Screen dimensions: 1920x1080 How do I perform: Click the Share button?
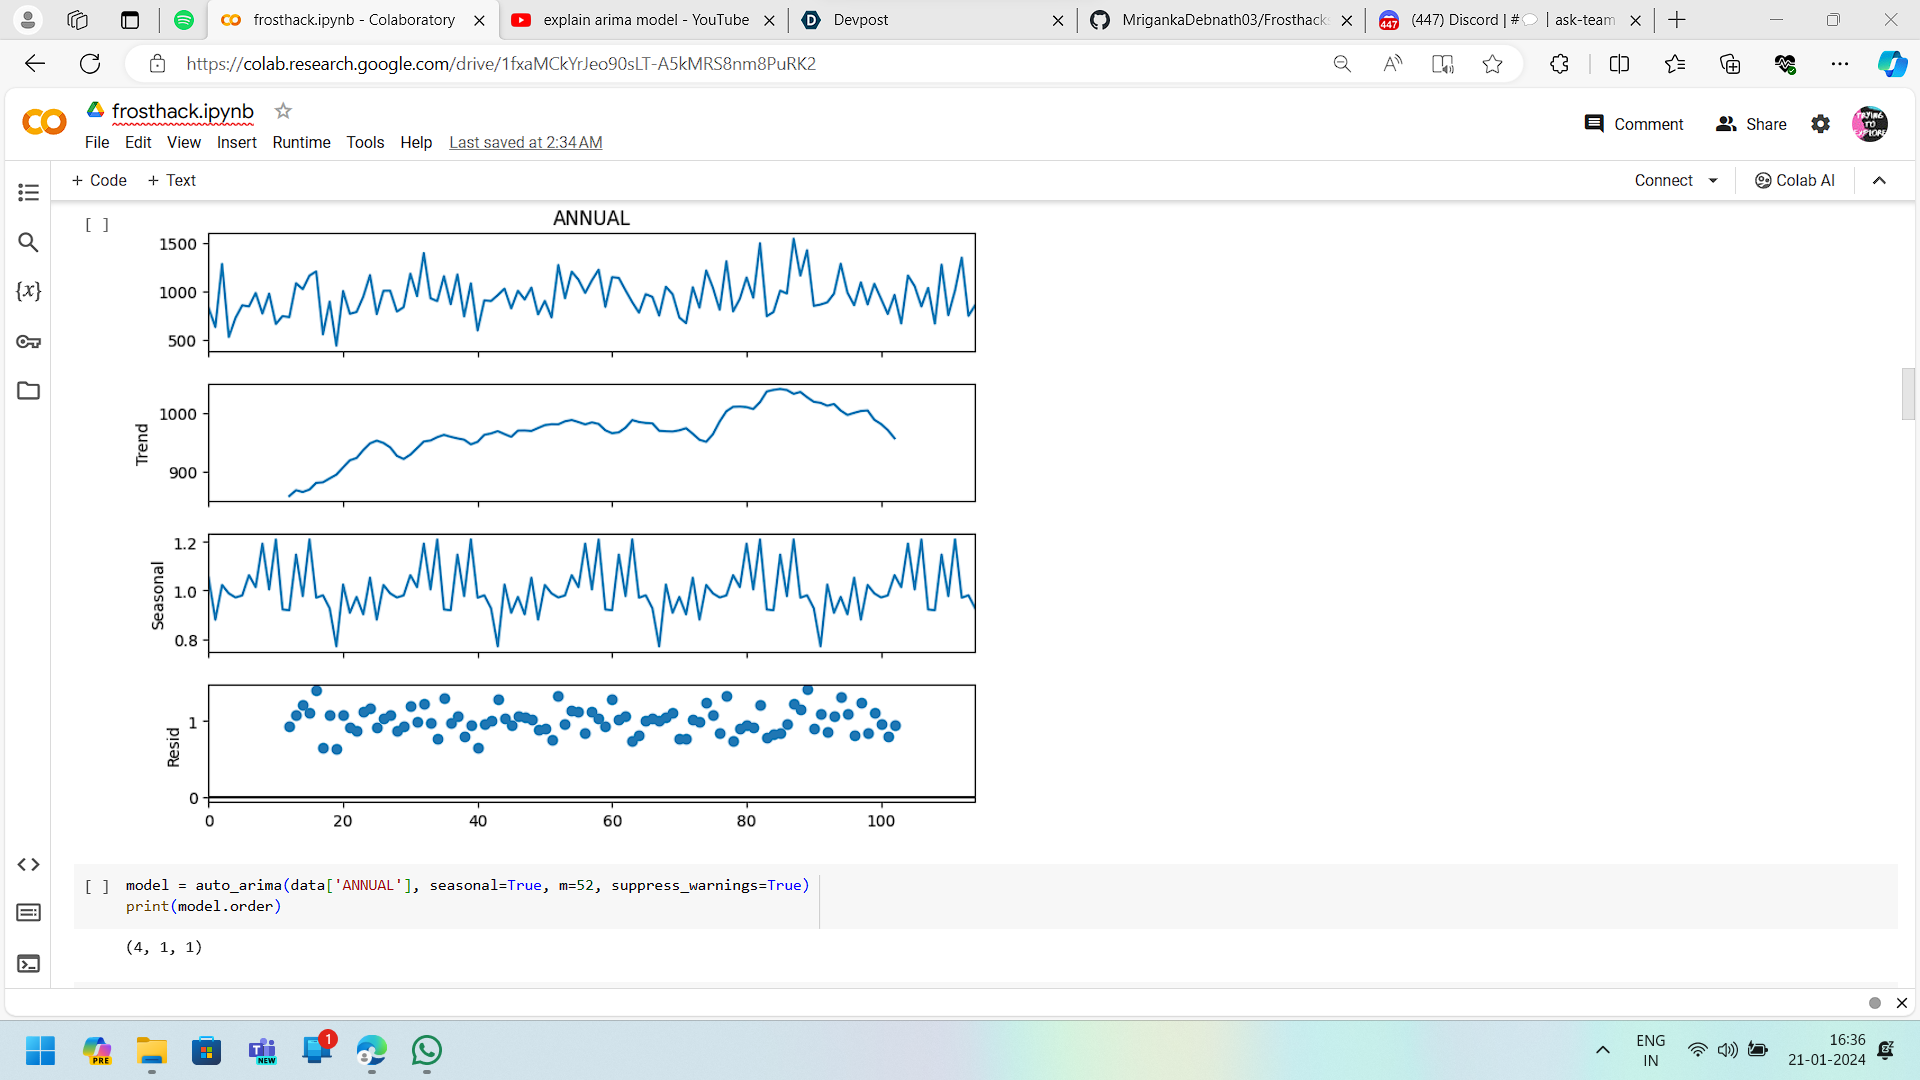pos(1751,124)
